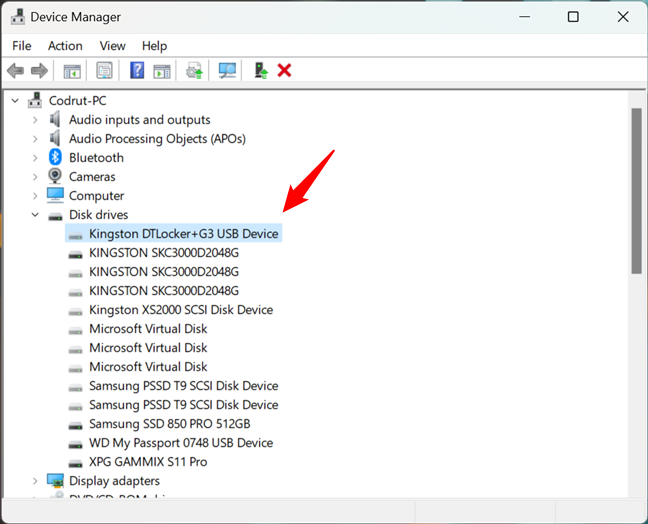Expand the Display adapters category
The width and height of the screenshot is (648, 524).
click(35, 481)
